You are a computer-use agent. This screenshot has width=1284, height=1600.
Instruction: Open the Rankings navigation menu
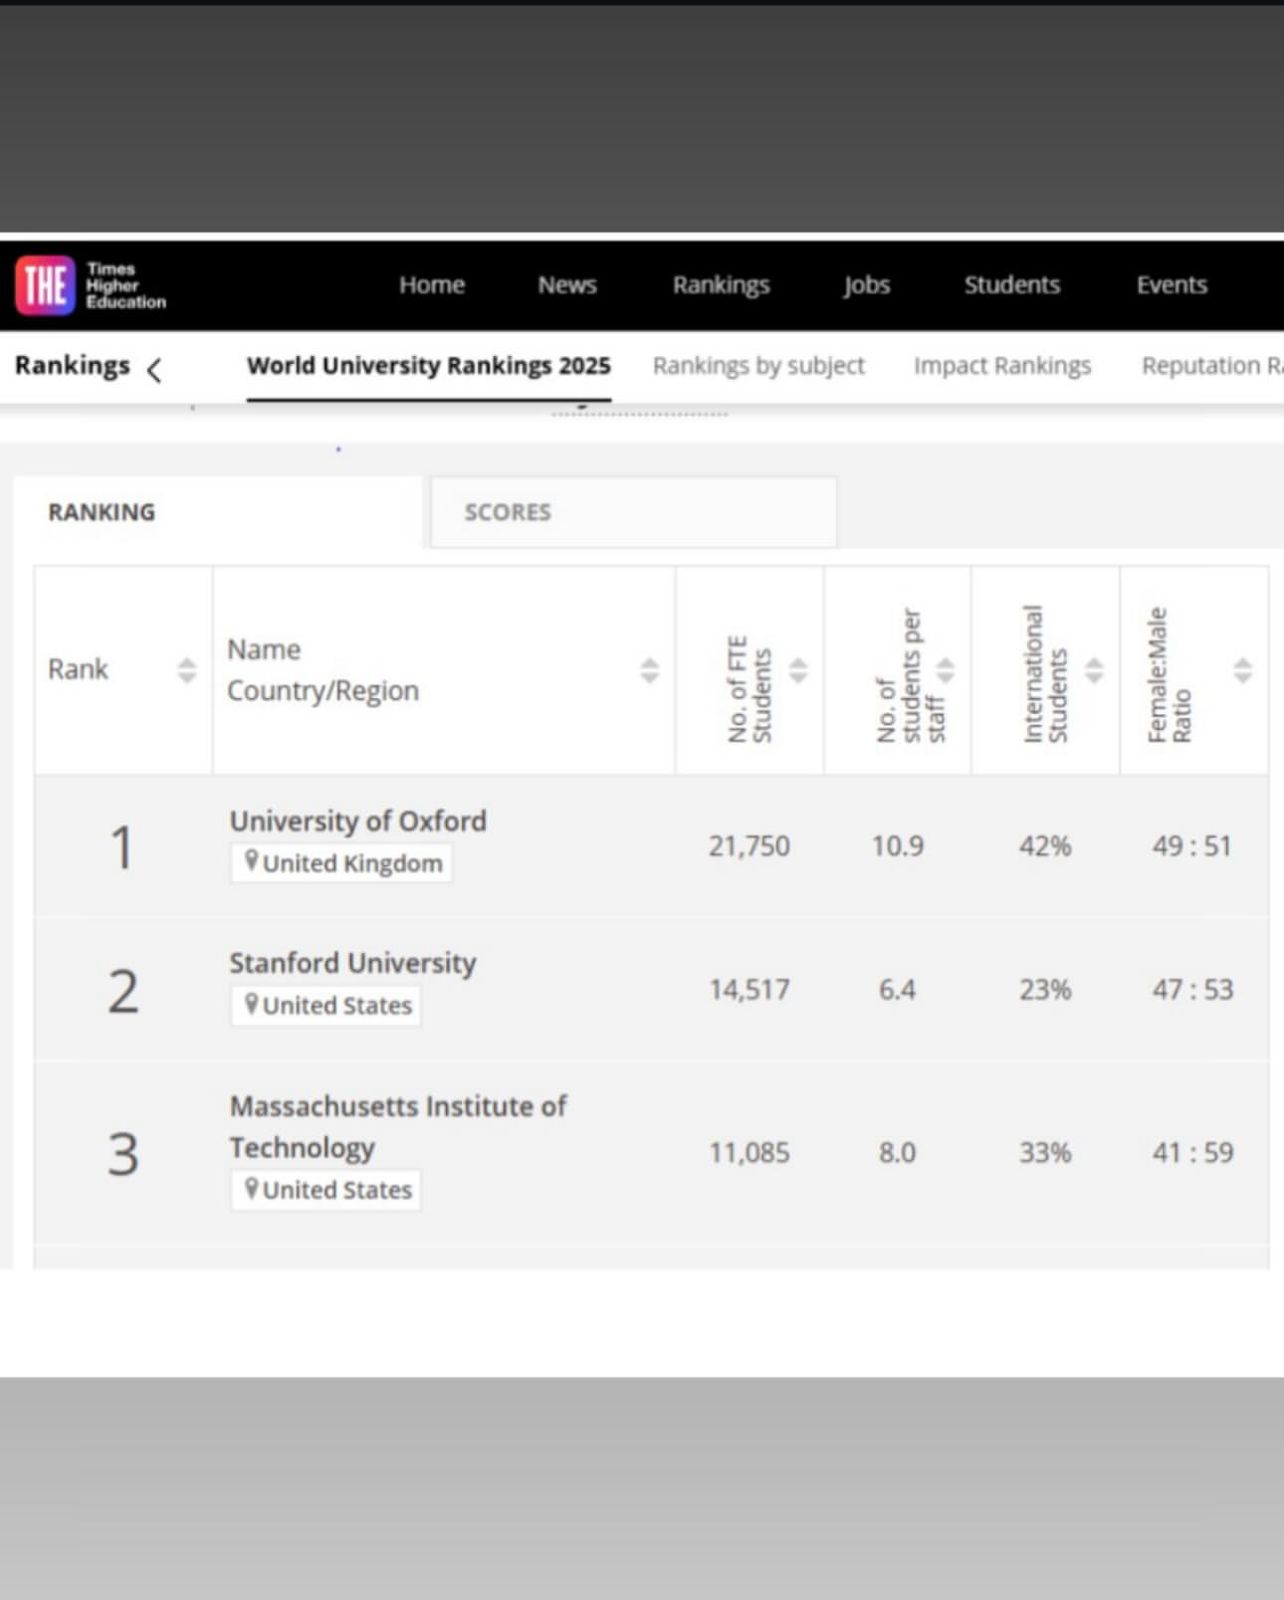click(721, 285)
